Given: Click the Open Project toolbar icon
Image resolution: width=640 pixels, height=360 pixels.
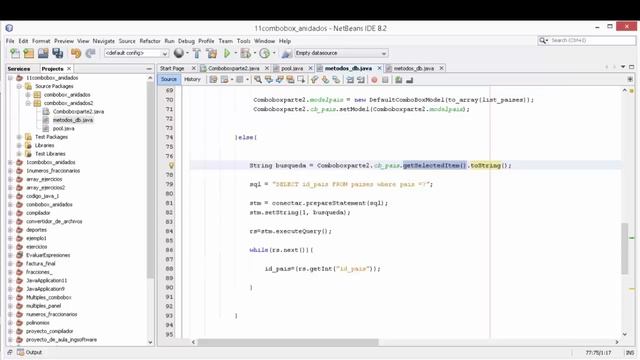Looking at the screenshot, I should (x=43, y=53).
